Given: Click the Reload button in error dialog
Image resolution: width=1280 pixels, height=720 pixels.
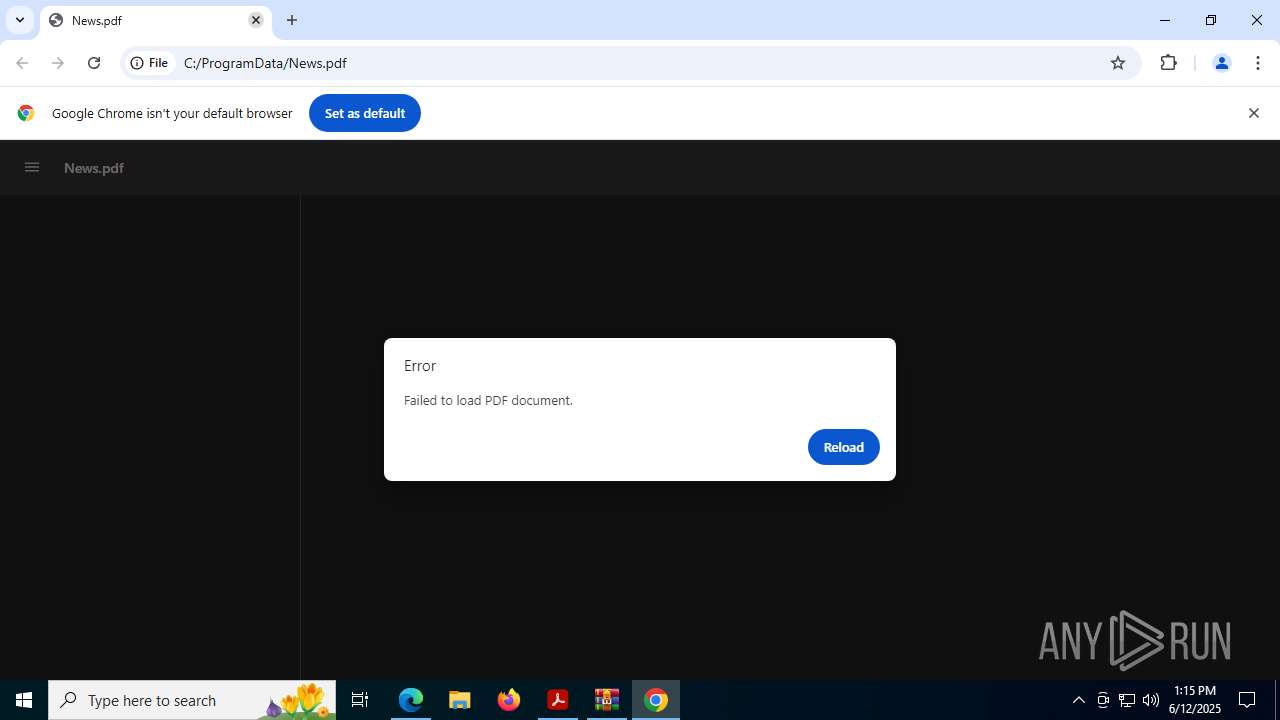Looking at the screenshot, I should (843, 447).
